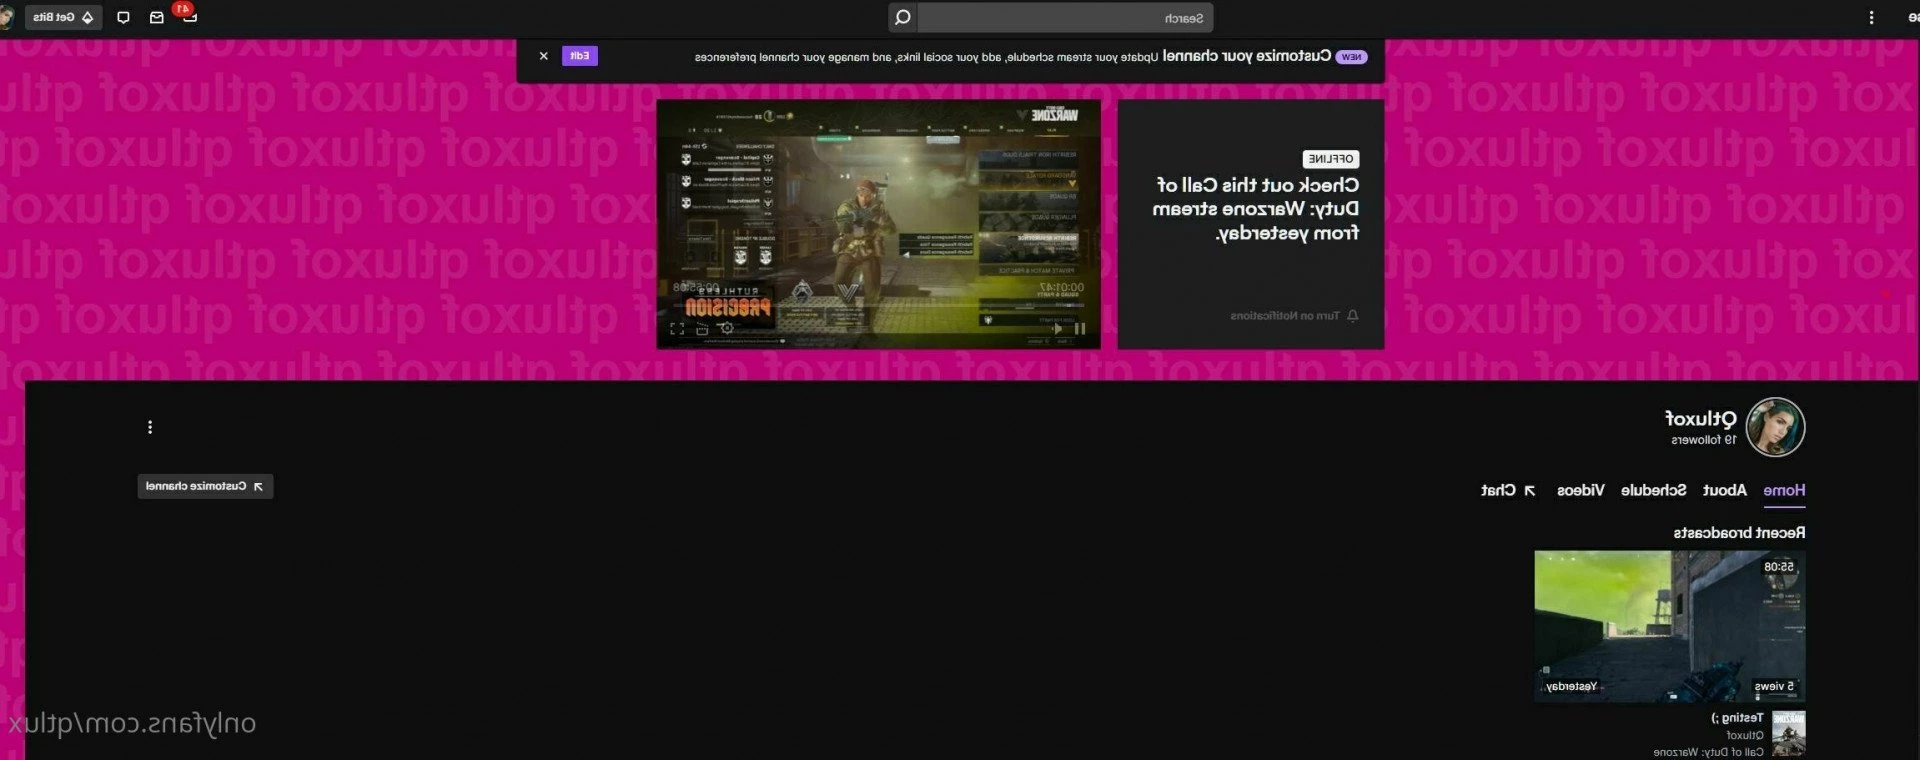Click the 19 followers count
1920x760 pixels.
pyautogui.click(x=1704, y=440)
